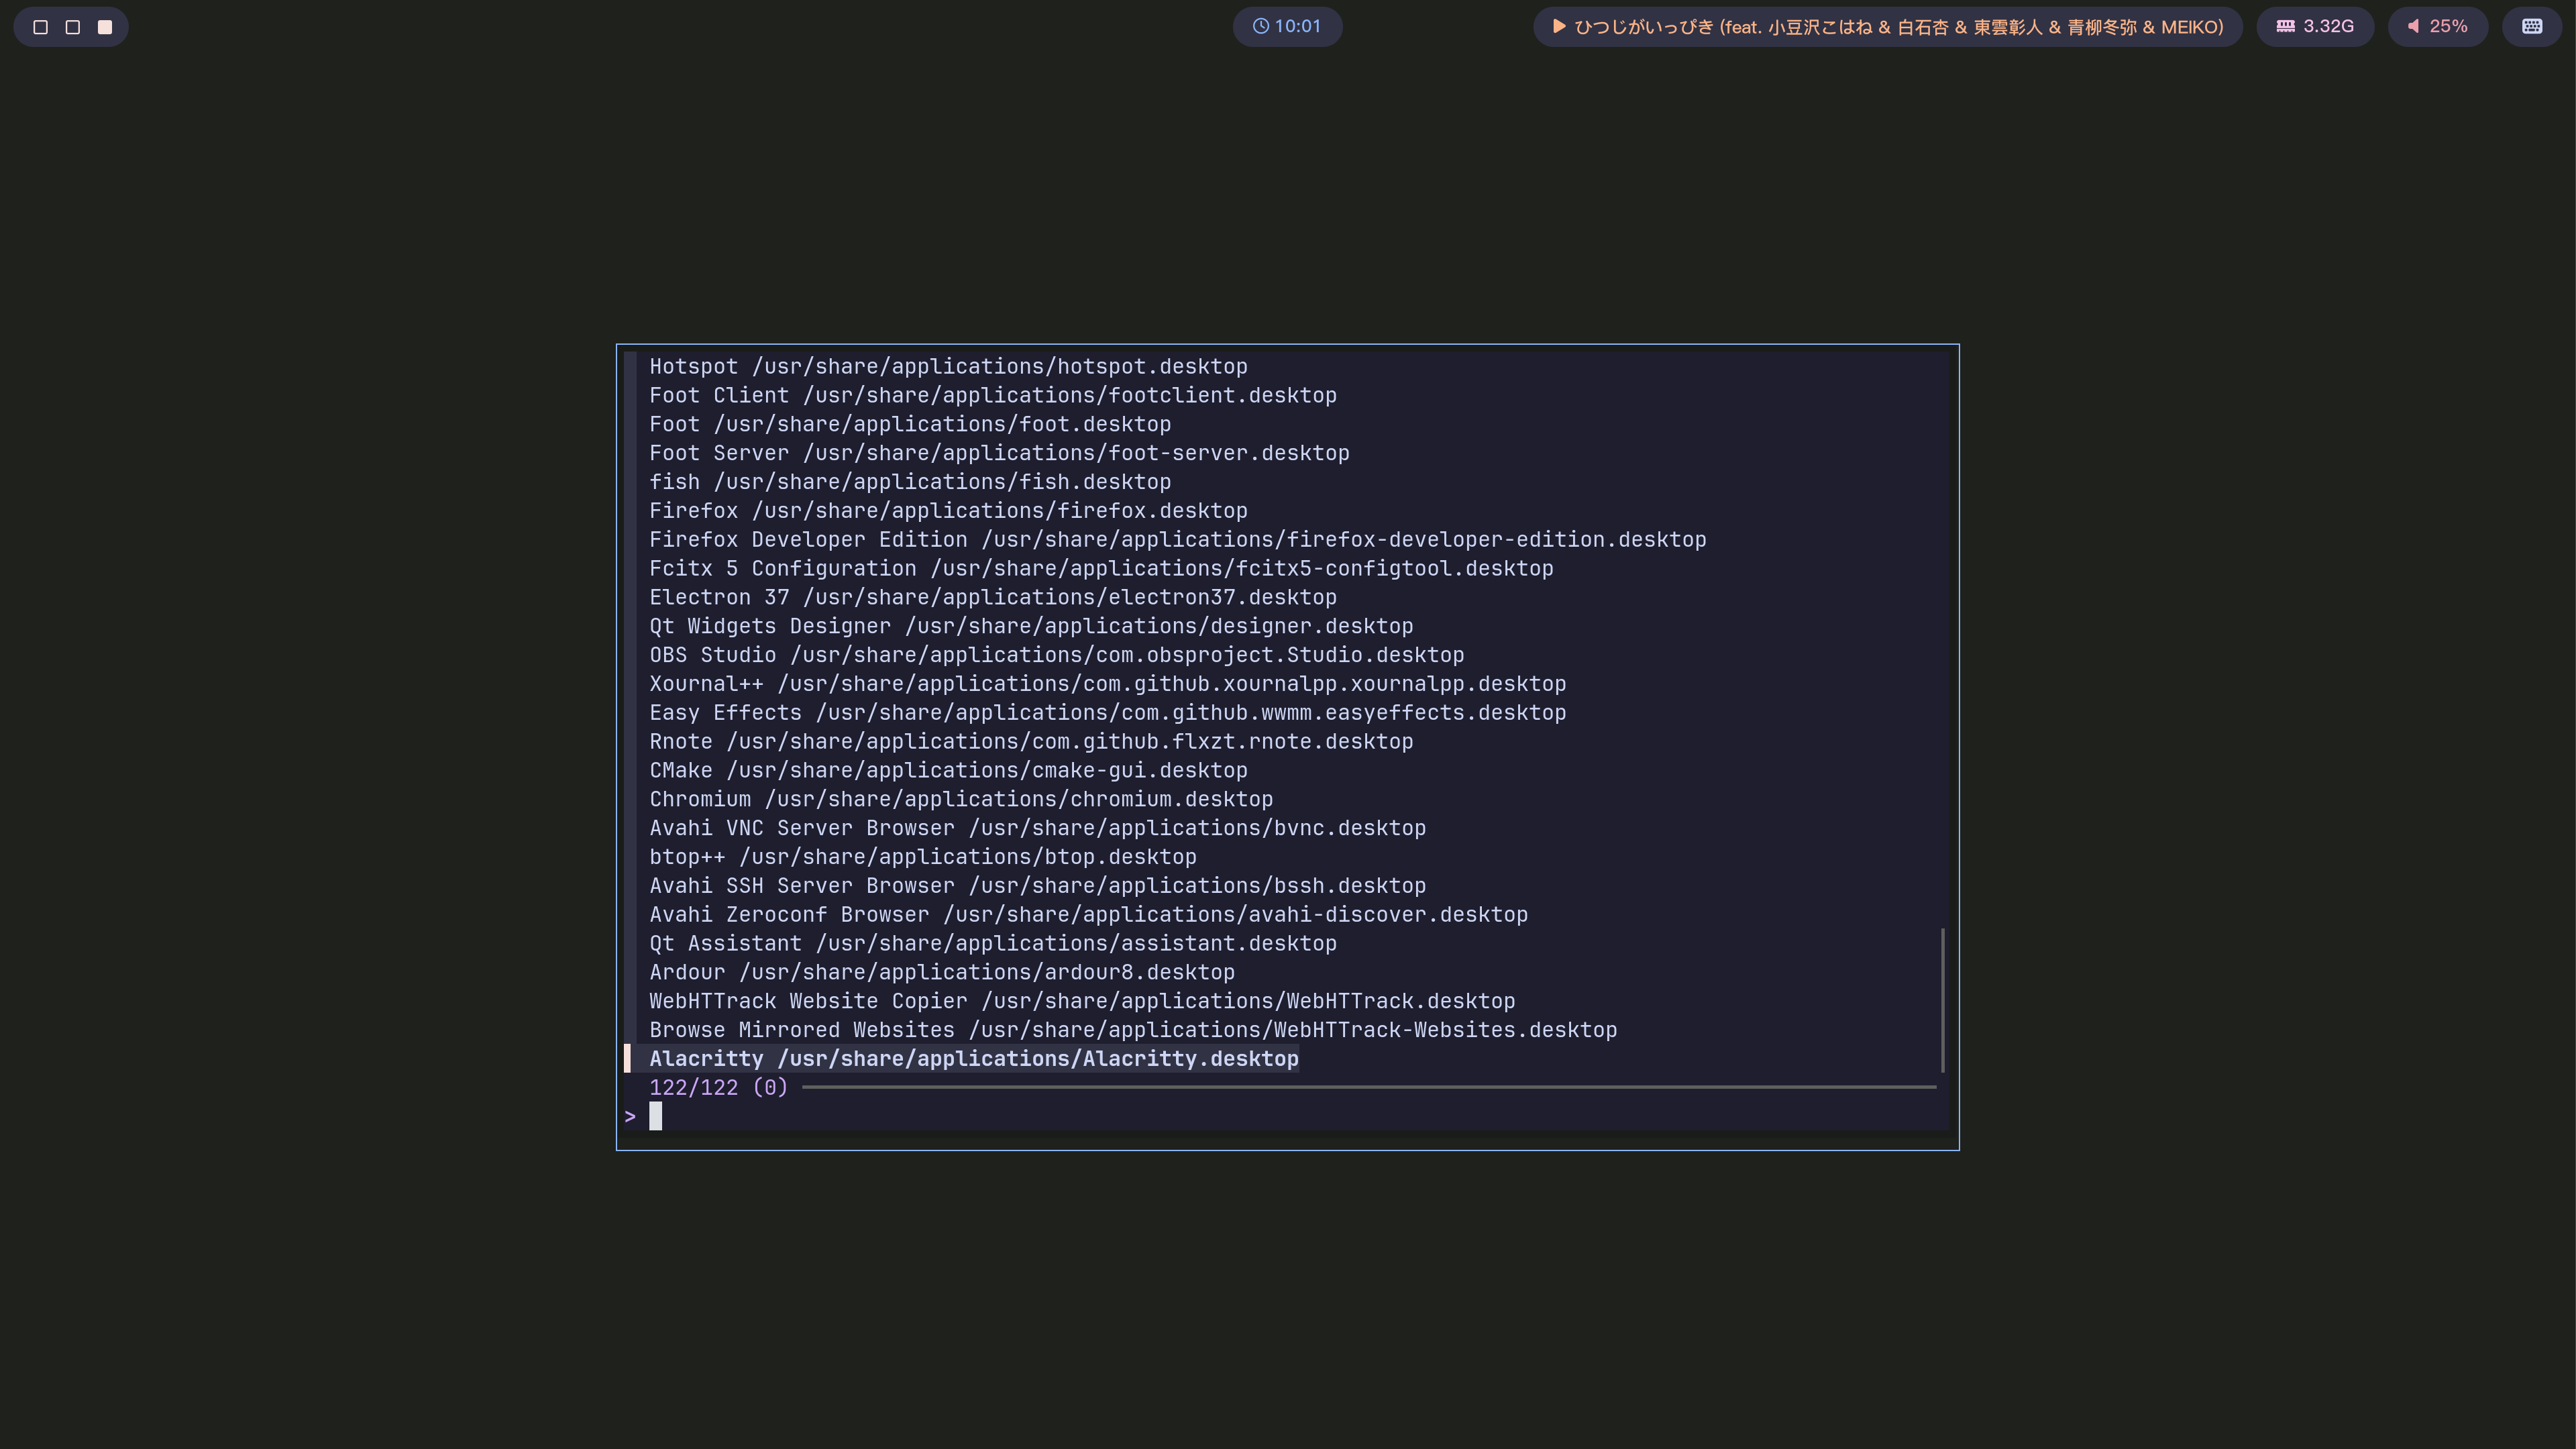The height and width of the screenshot is (1449, 2576).
Task: Choose the btop++ entry
Action: point(923,858)
